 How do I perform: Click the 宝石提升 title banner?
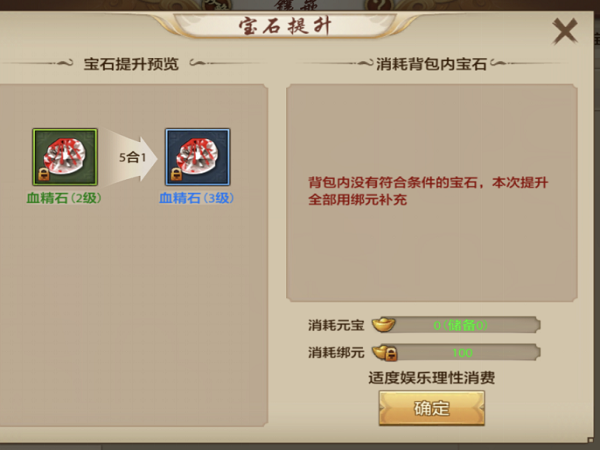click(x=285, y=26)
